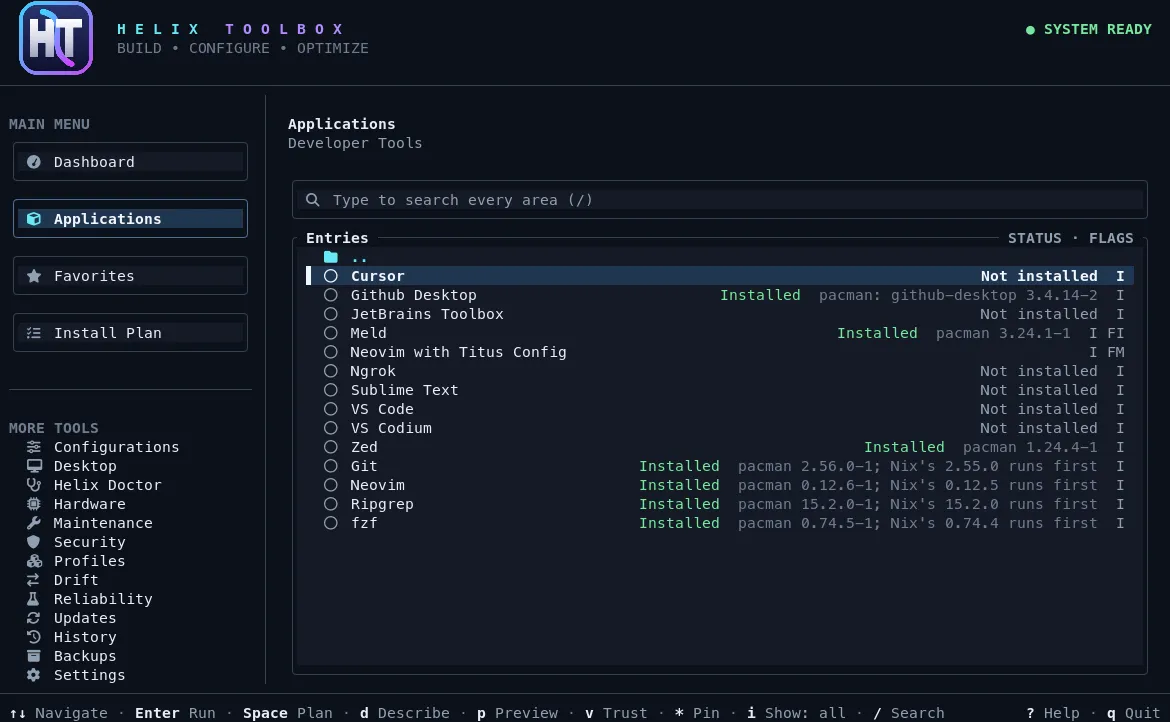Screen dimensions: 1170x722
Task: Click the Reliability flask icon
Action: tap(34, 599)
